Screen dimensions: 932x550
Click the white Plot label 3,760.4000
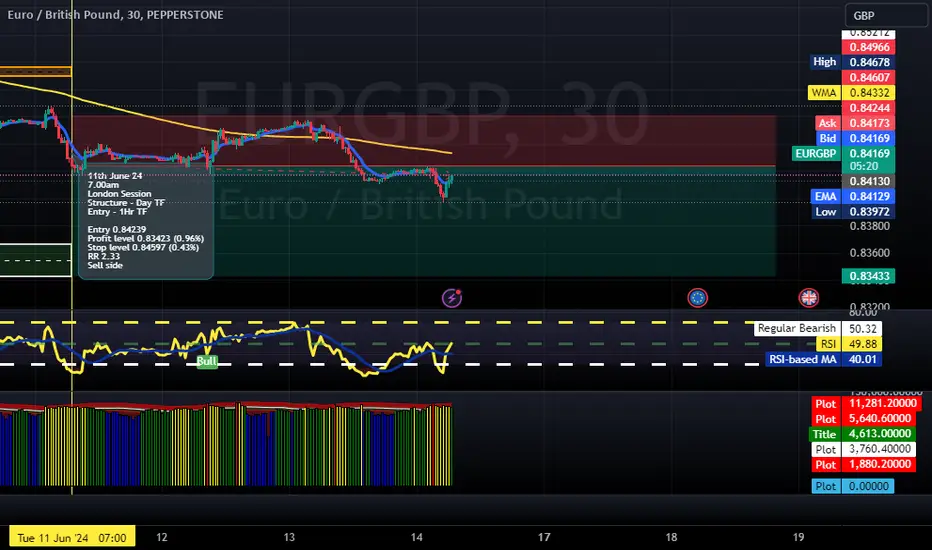[x=864, y=449]
